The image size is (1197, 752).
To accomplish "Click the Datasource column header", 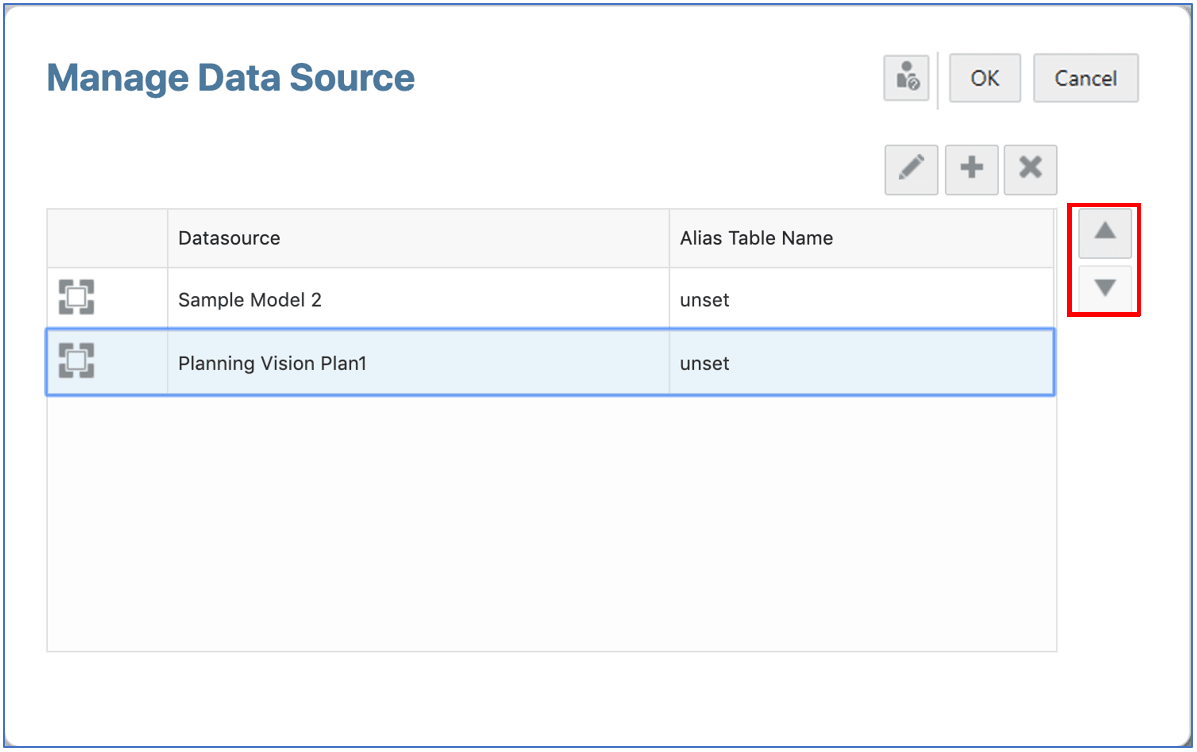I will click(229, 238).
